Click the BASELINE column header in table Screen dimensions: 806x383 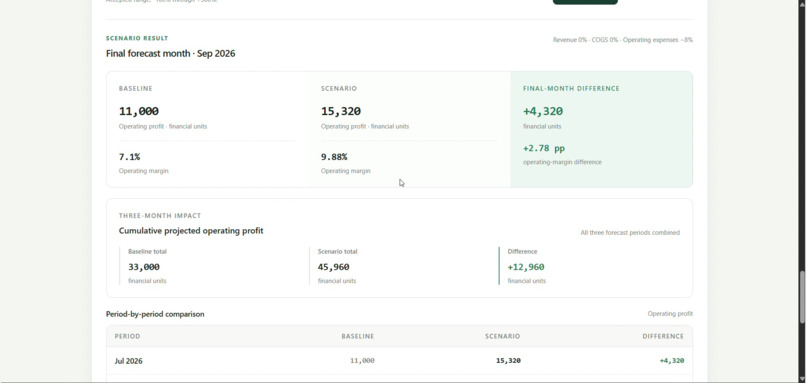(x=358, y=336)
